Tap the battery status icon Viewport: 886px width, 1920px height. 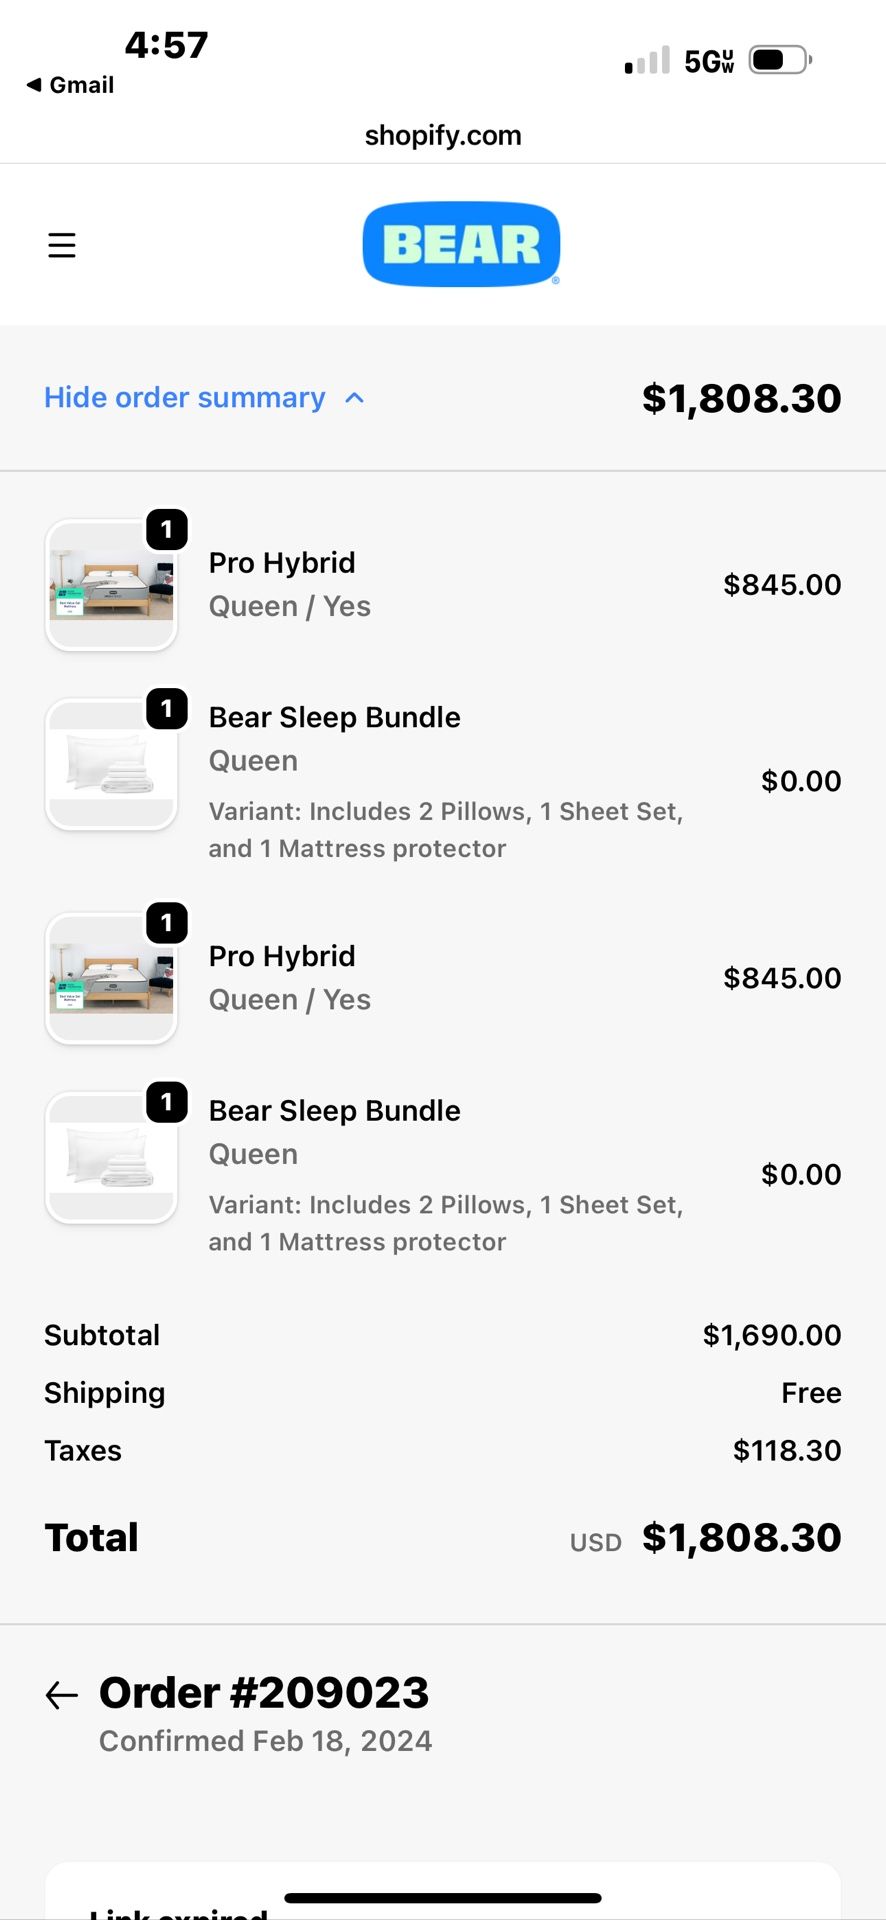coord(781,60)
